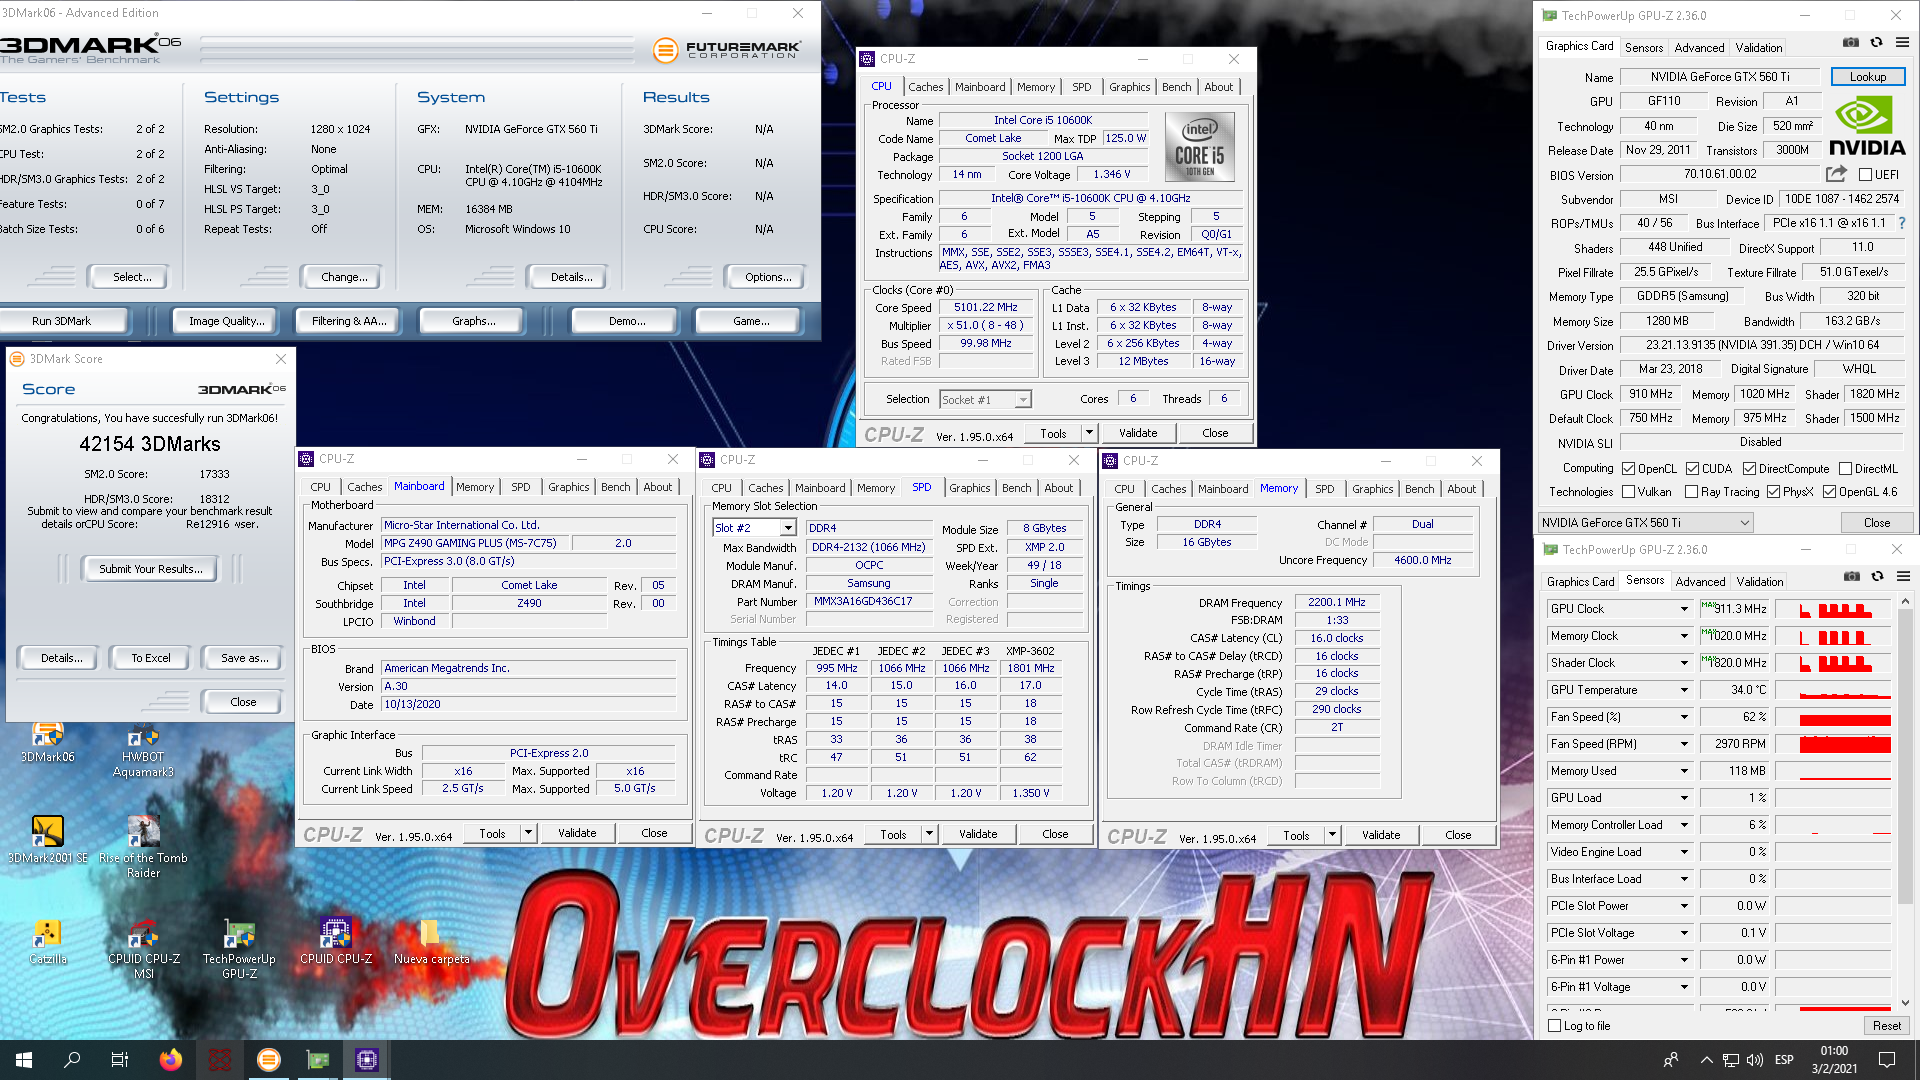
Task: Click bus interface question mark in GPU-Z
Action: [x=1901, y=223]
